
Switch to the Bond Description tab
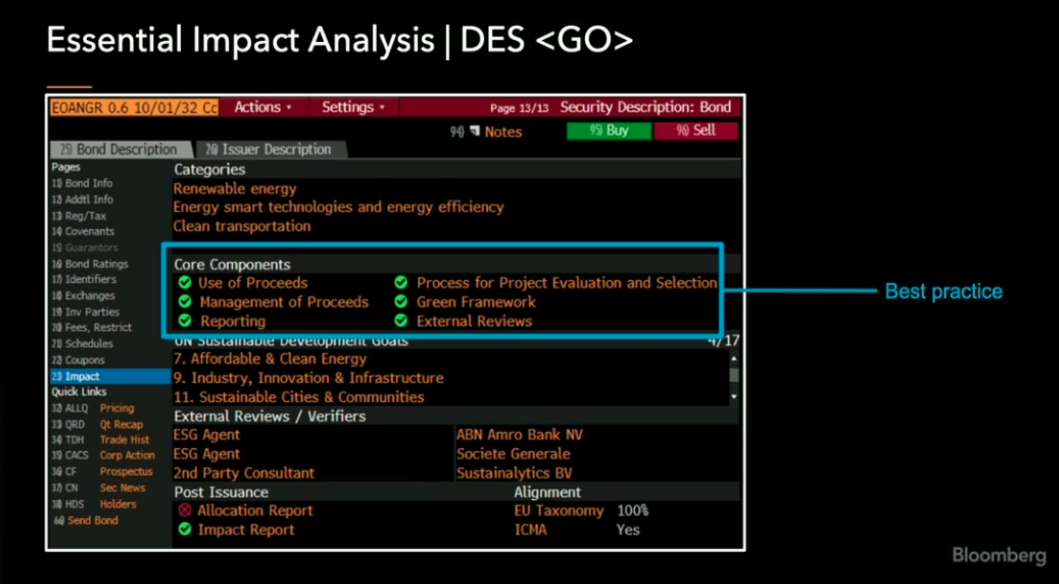(120, 150)
